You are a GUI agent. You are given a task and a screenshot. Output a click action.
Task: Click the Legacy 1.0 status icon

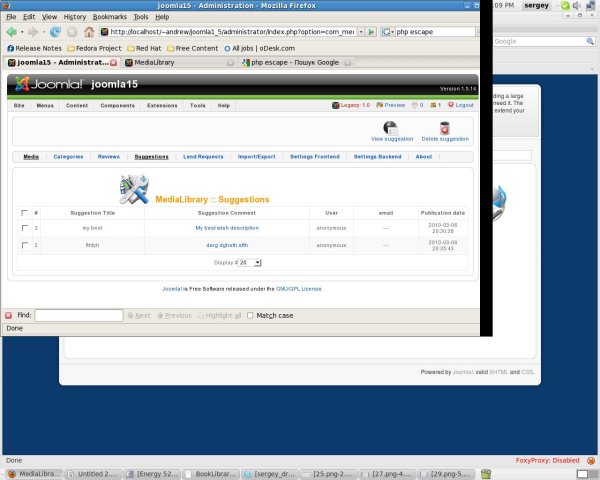pyautogui.click(x=336, y=105)
